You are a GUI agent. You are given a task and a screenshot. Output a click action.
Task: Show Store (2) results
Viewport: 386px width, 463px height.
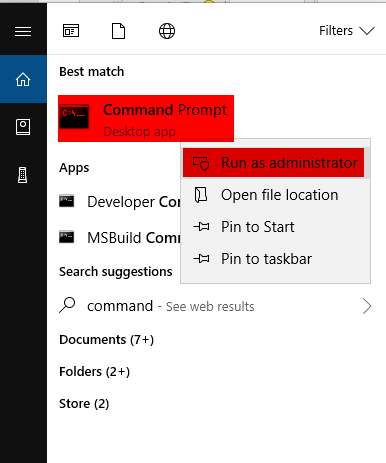click(x=84, y=404)
